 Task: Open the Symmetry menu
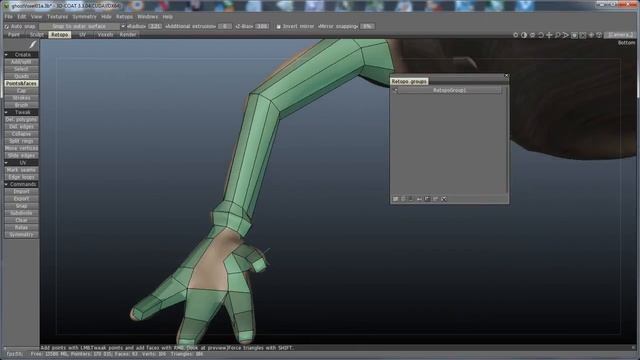click(x=84, y=17)
